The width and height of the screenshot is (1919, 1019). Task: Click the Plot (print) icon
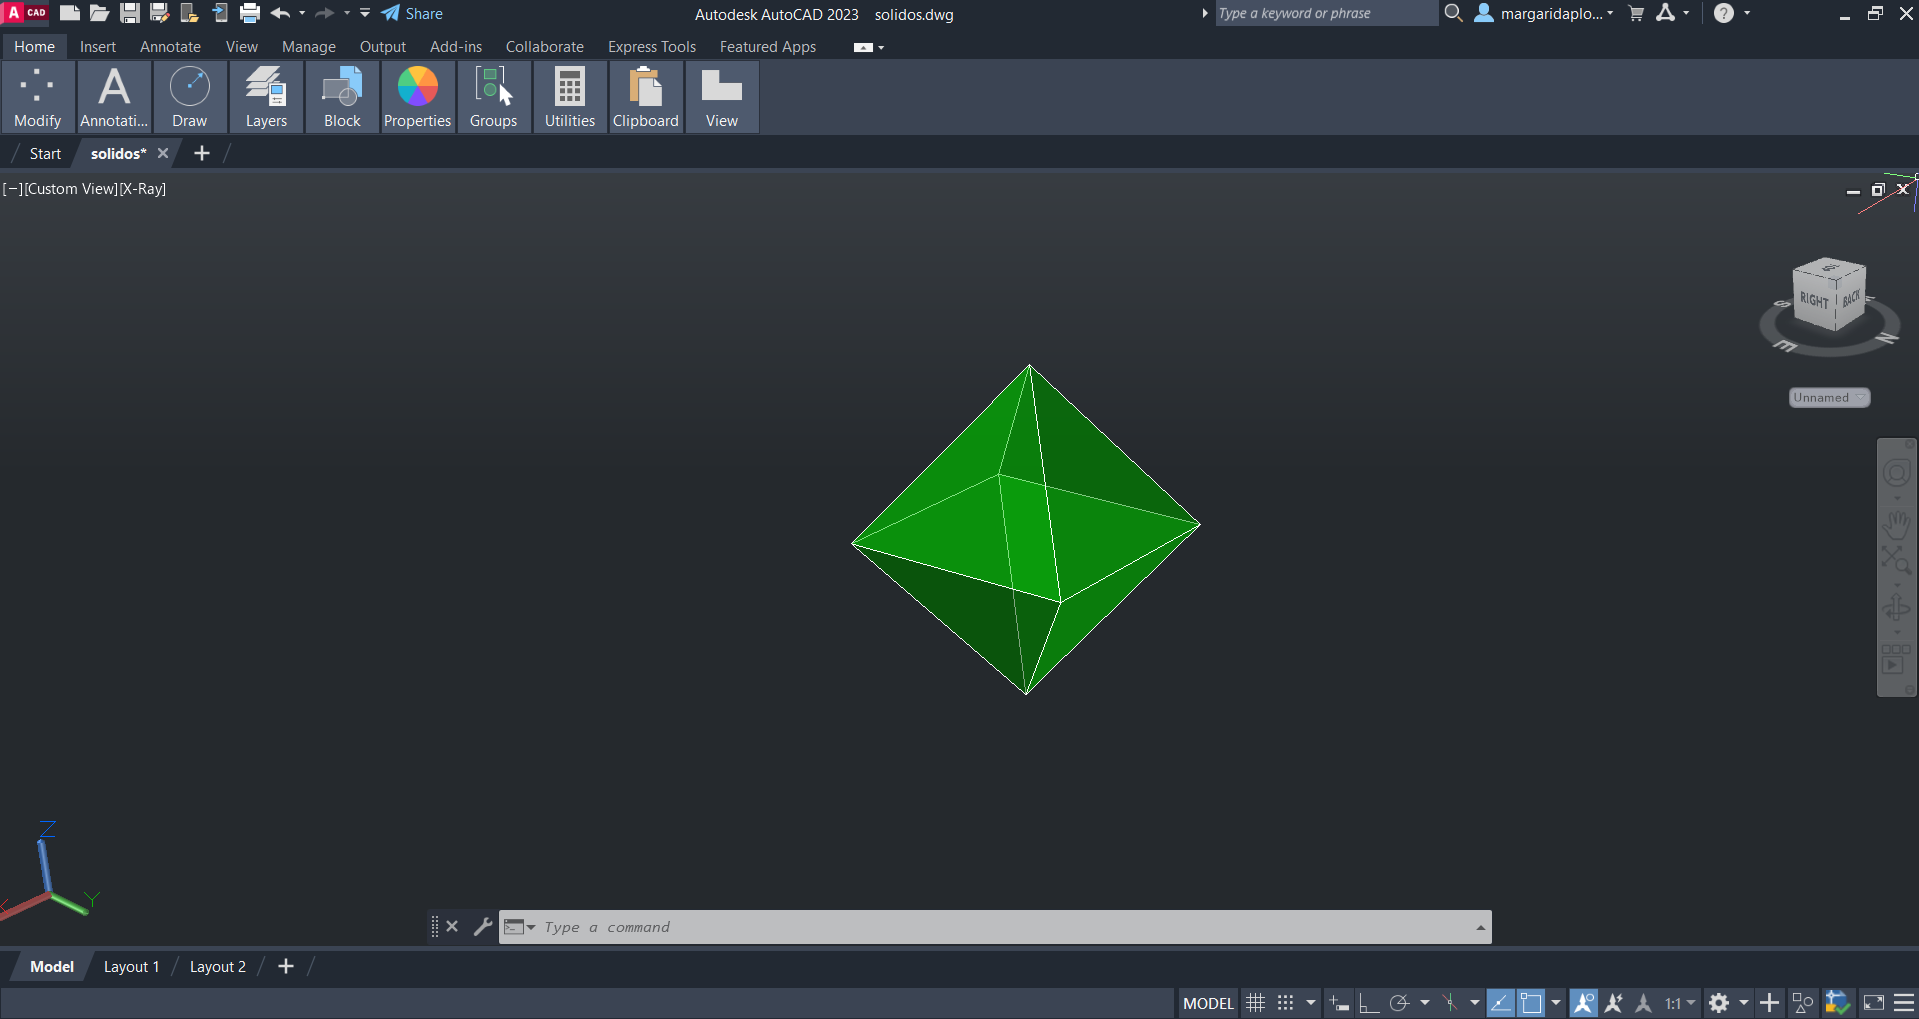250,13
